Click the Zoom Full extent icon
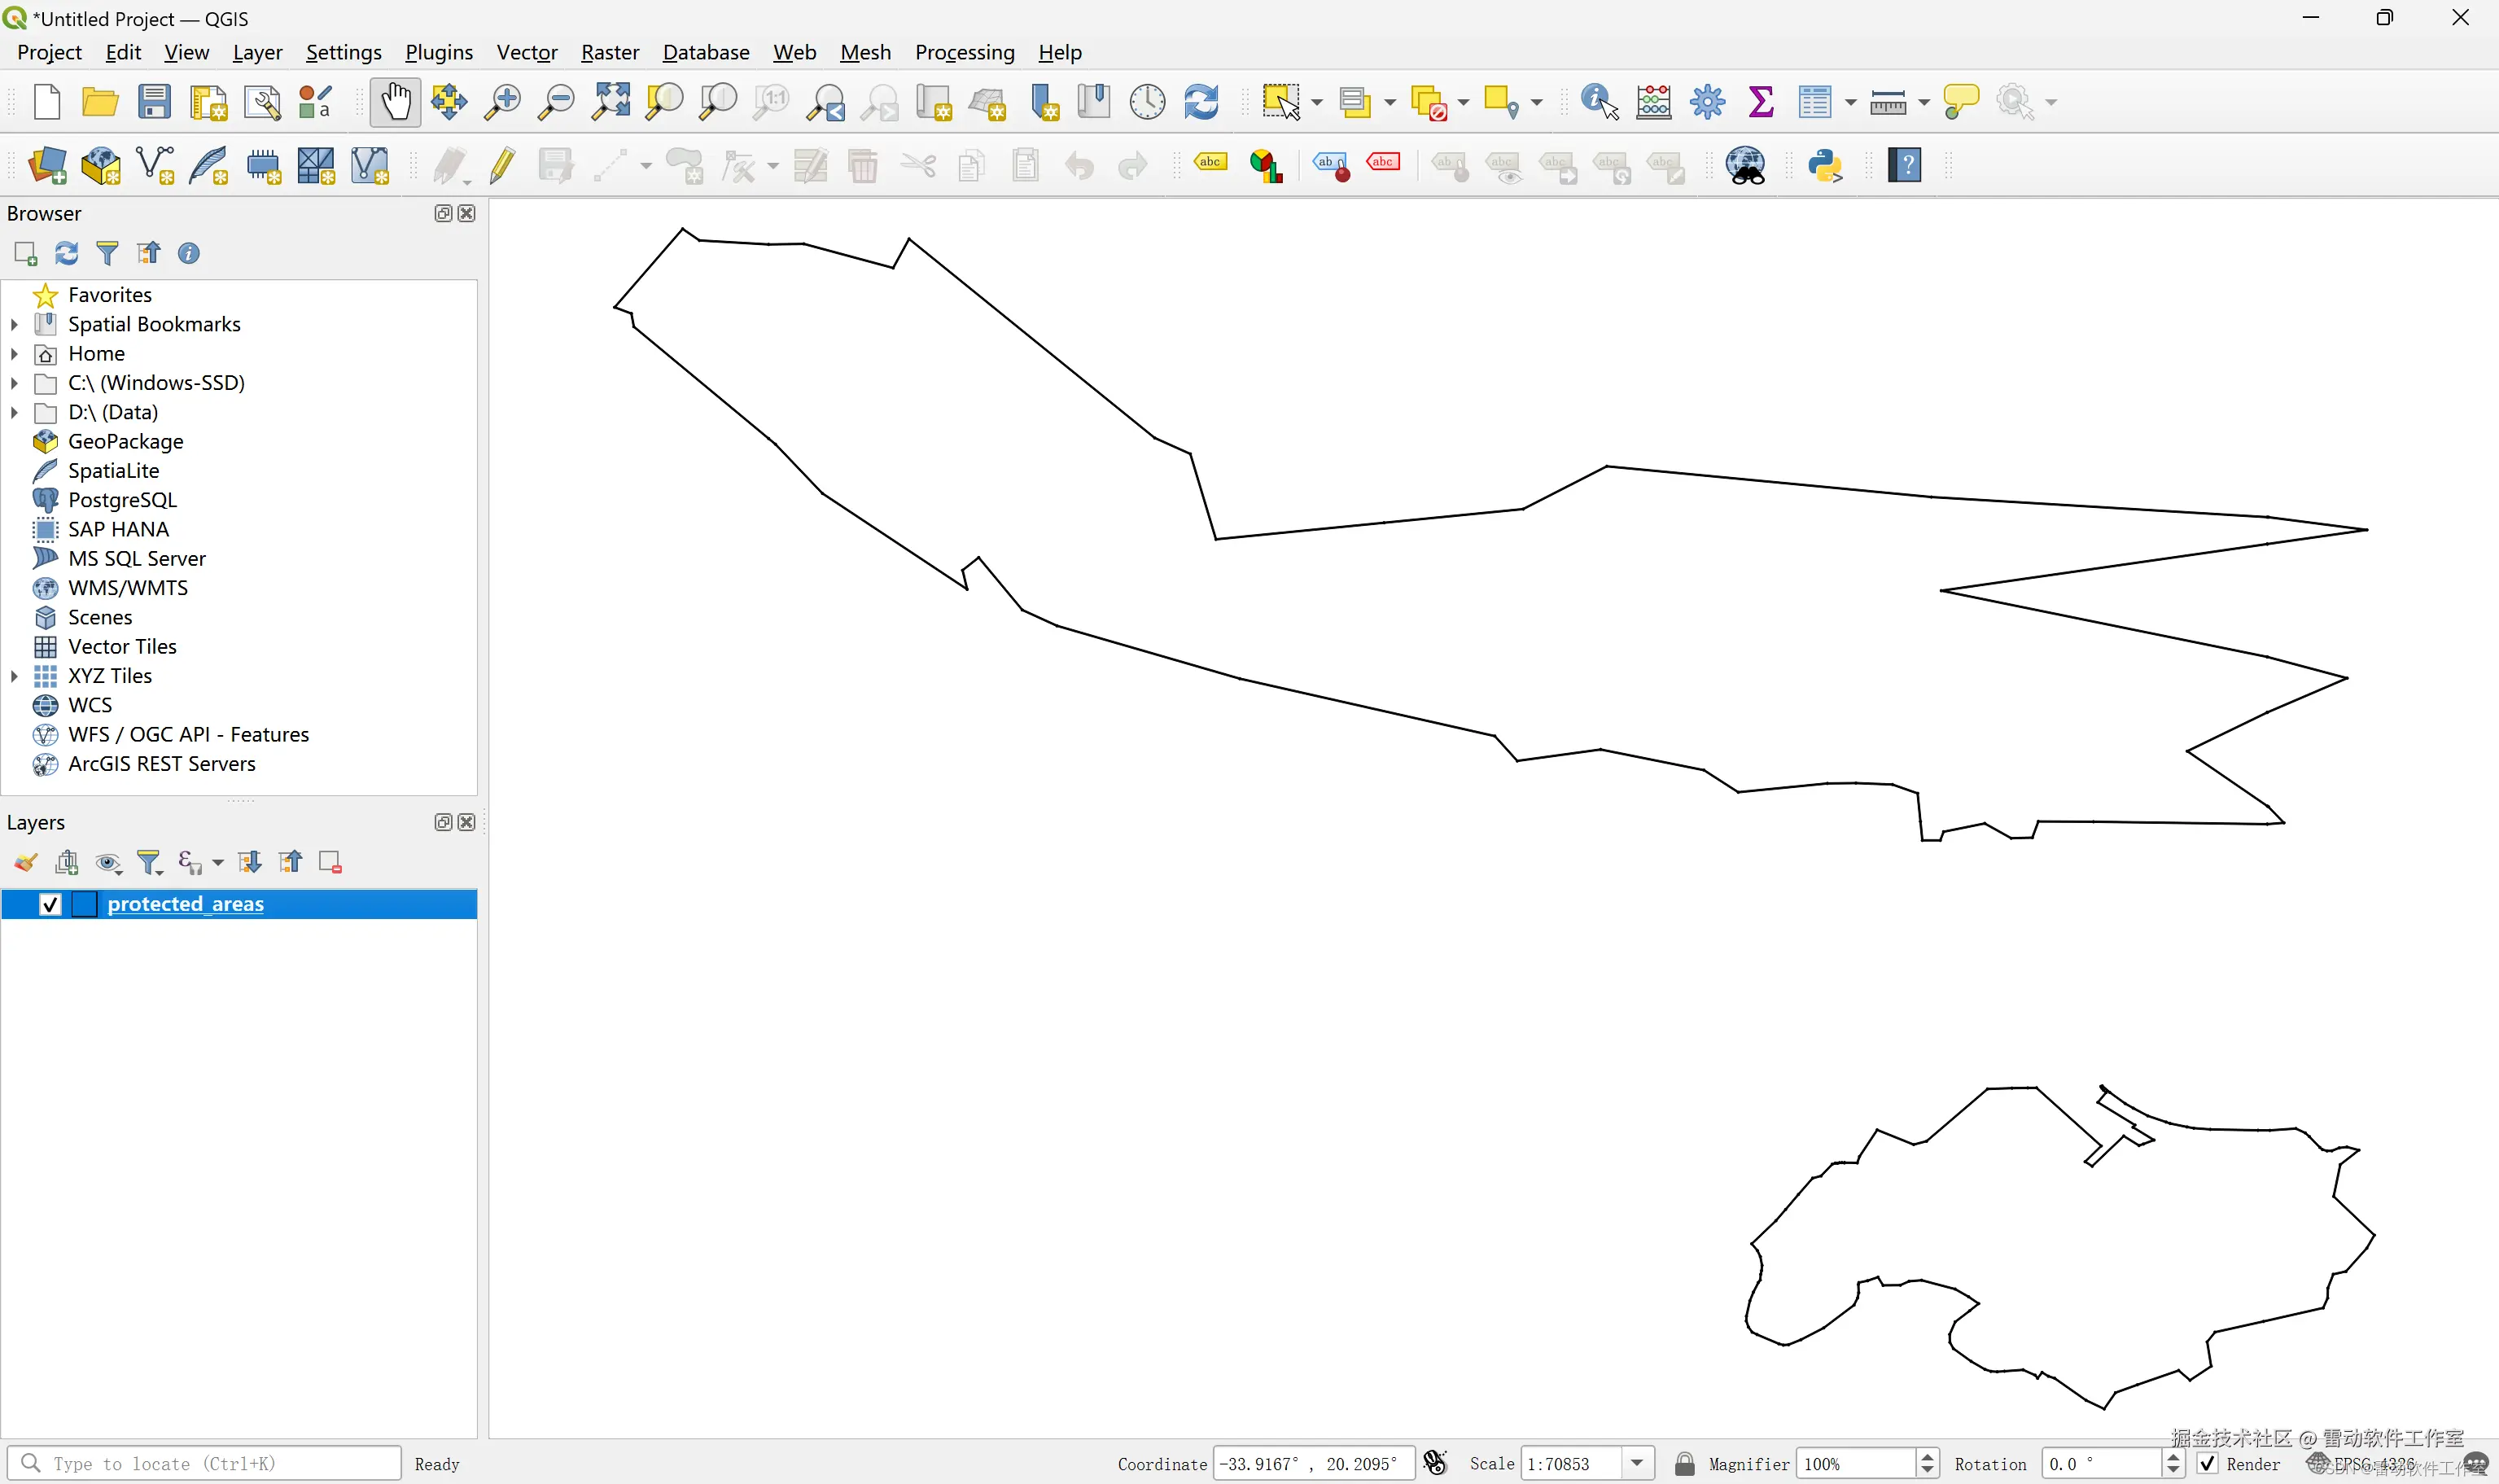Screen dimensions: 2499x1484 click(x=611, y=102)
